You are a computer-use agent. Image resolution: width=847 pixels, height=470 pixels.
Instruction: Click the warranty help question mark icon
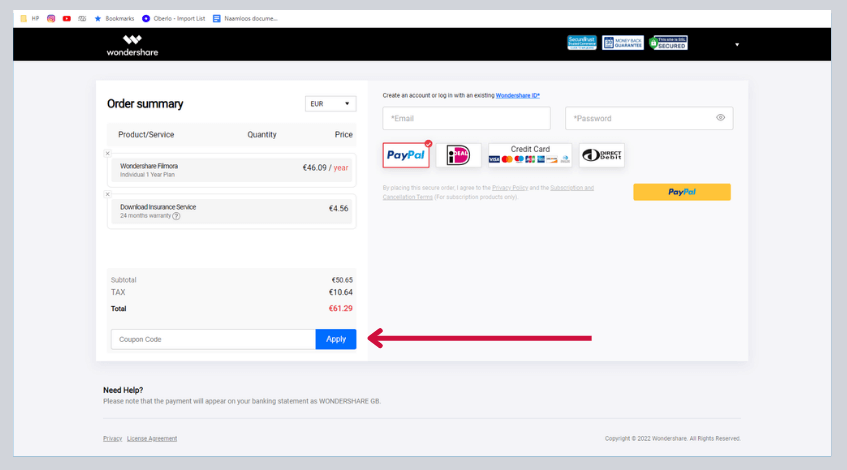coord(177,216)
